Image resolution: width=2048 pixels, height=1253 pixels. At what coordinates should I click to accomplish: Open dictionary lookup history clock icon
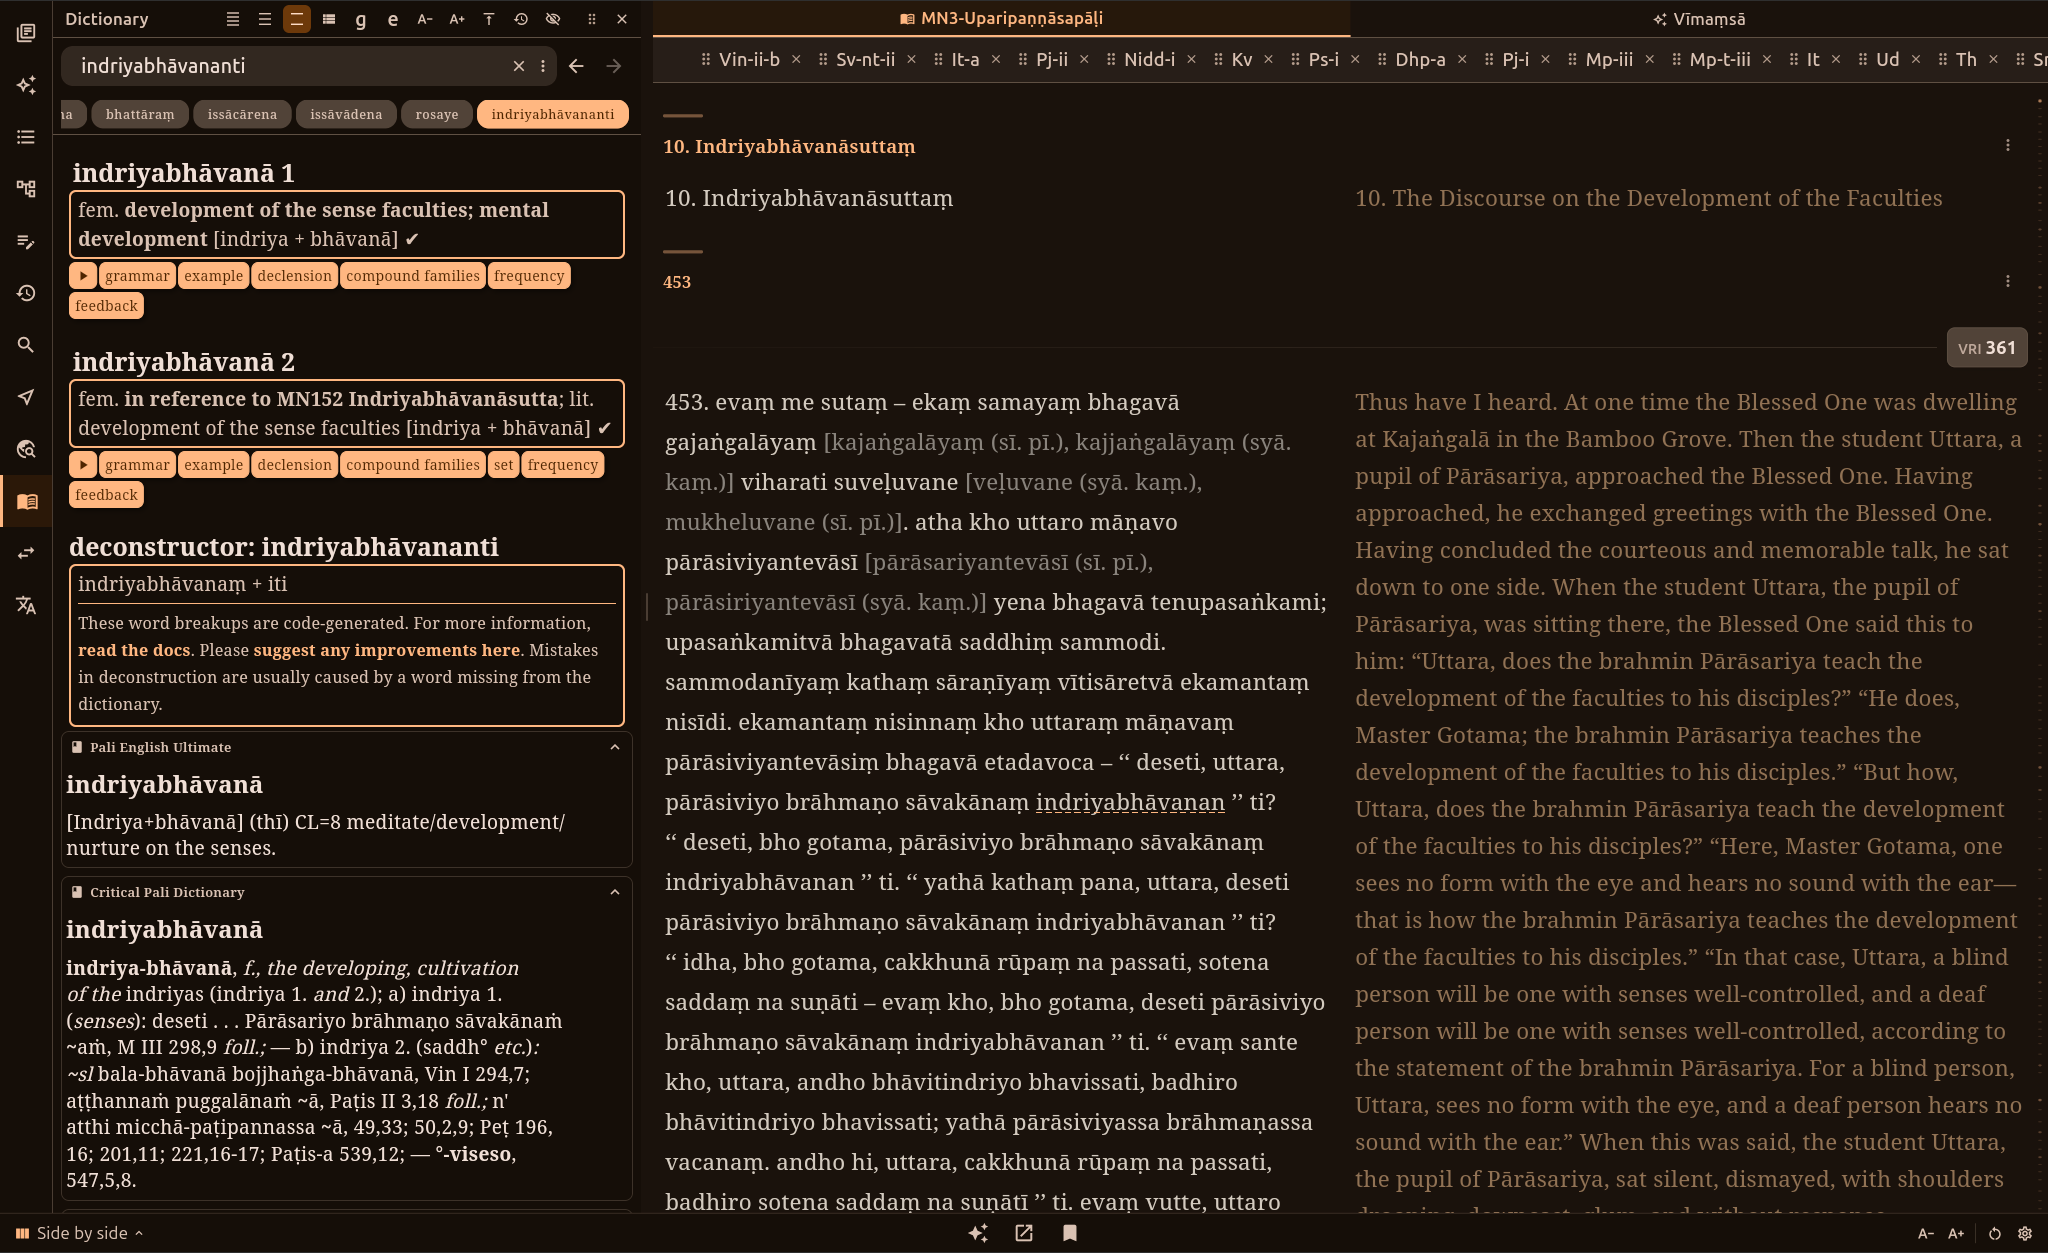click(521, 19)
